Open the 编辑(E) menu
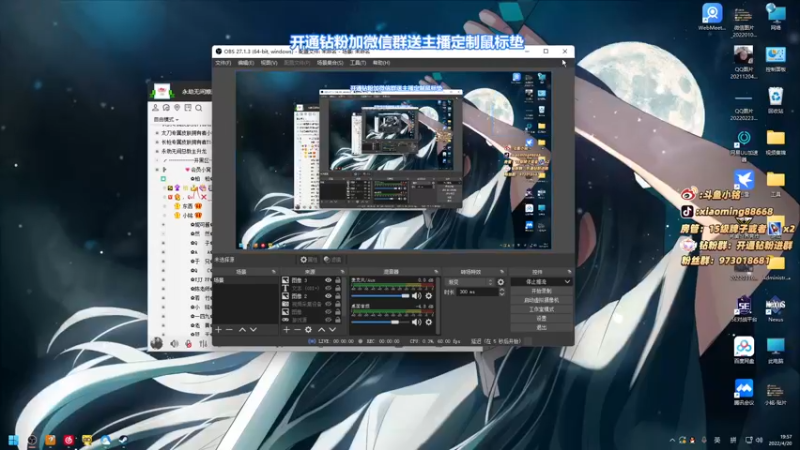Viewport: 800px width, 450px height. (x=245, y=63)
